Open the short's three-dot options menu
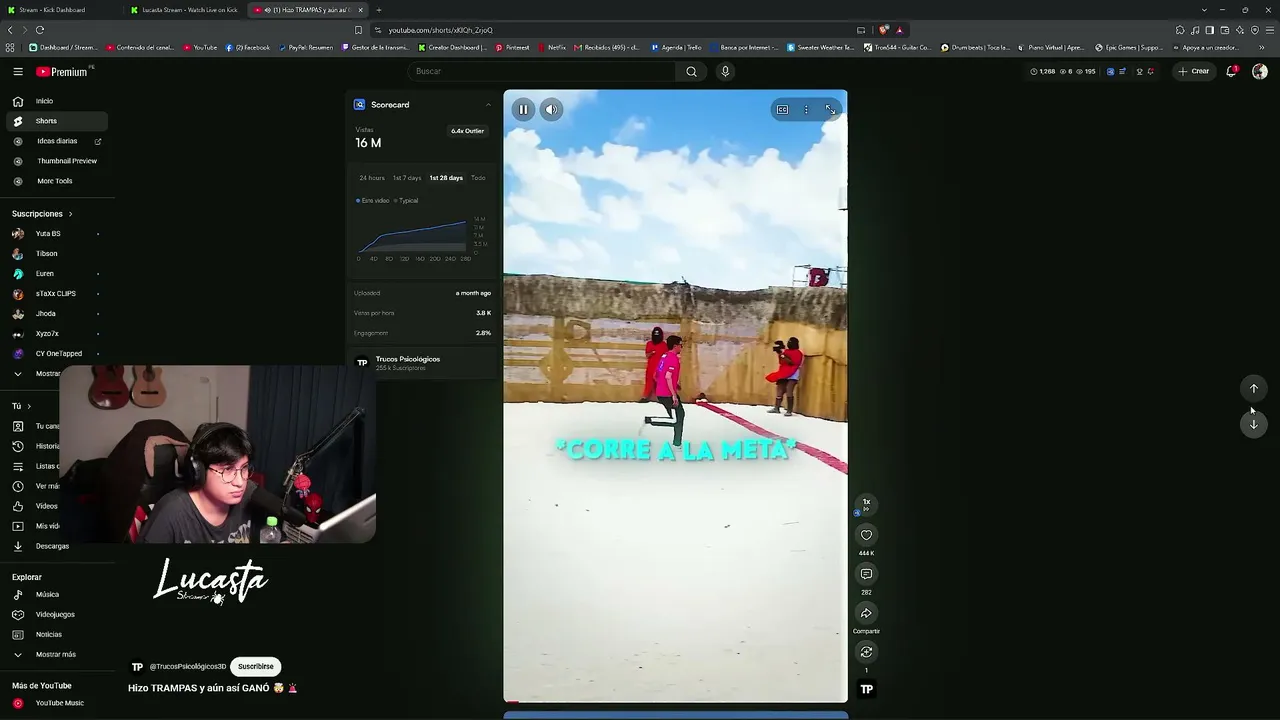 point(806,110)
